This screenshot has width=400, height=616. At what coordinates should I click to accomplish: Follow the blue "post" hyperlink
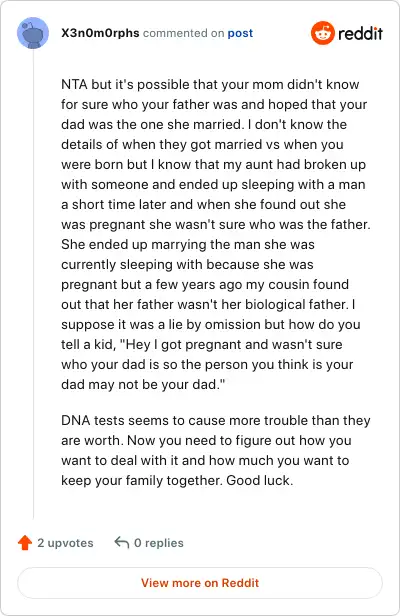(x=240, y=33)
